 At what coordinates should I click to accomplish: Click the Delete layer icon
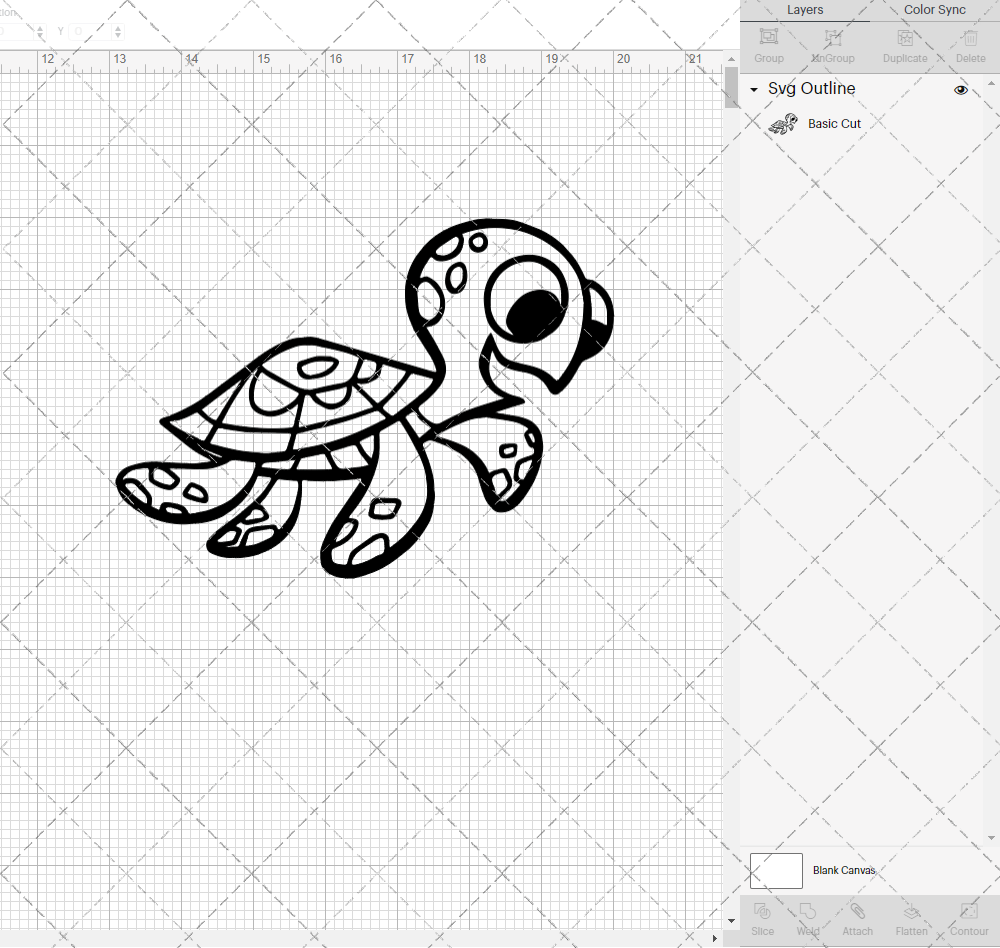970,37
